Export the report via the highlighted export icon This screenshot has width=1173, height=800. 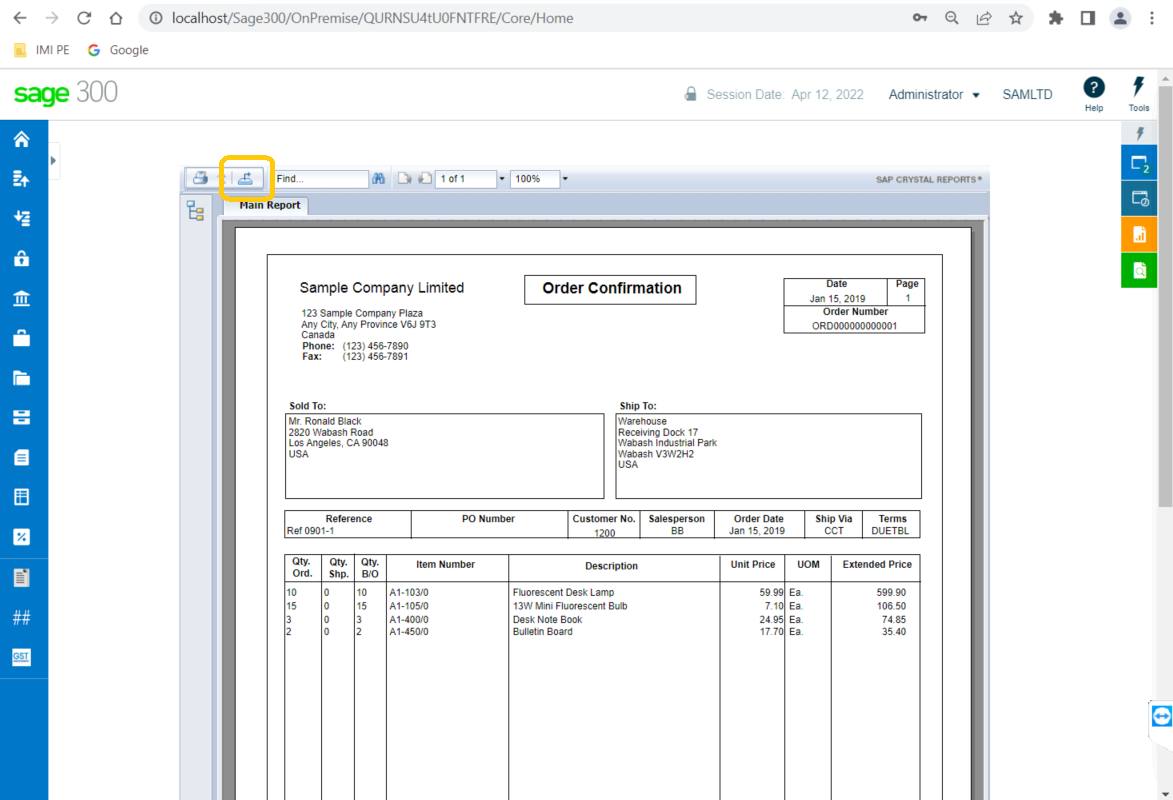click(246, 179)
